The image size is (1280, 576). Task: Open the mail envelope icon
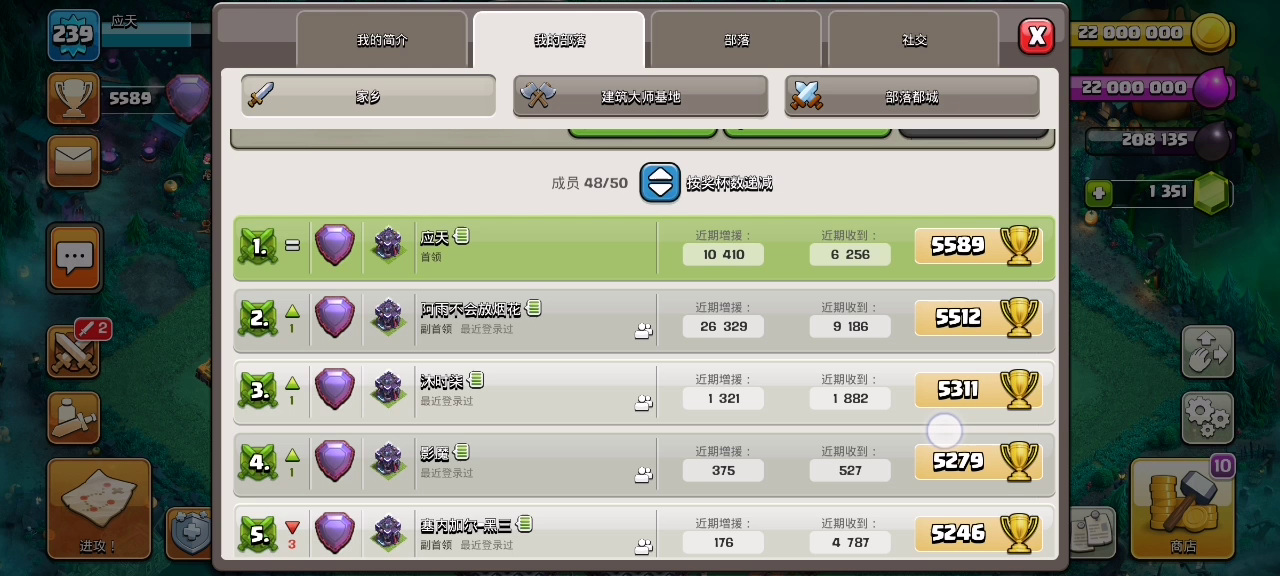coord(74,161)
